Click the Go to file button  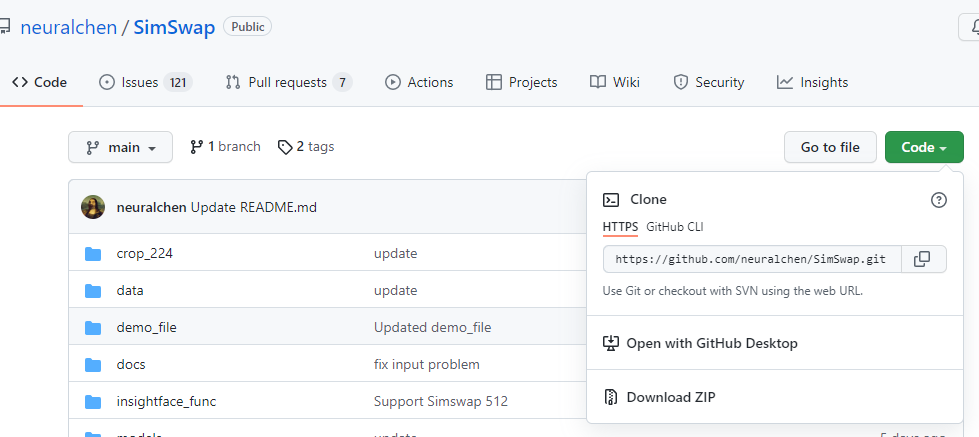(830, 147)
